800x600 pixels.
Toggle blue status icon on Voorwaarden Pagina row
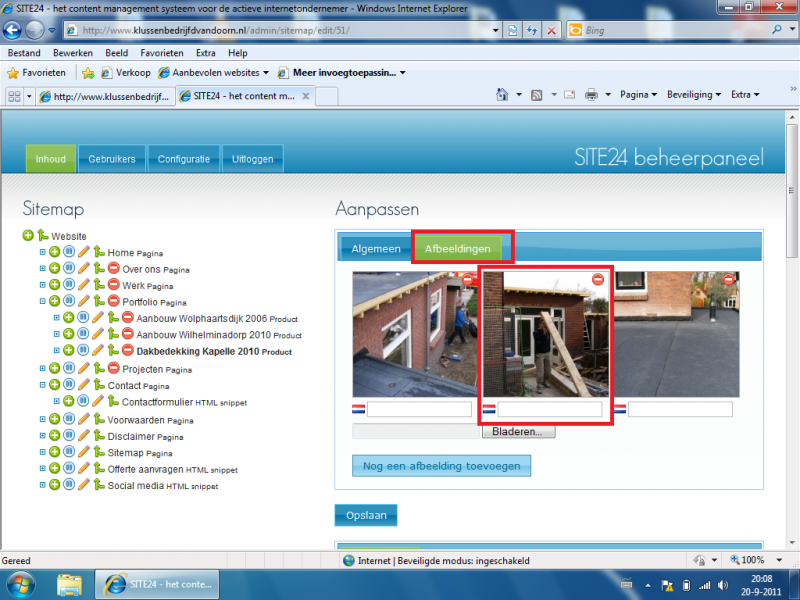coord(69,419)
